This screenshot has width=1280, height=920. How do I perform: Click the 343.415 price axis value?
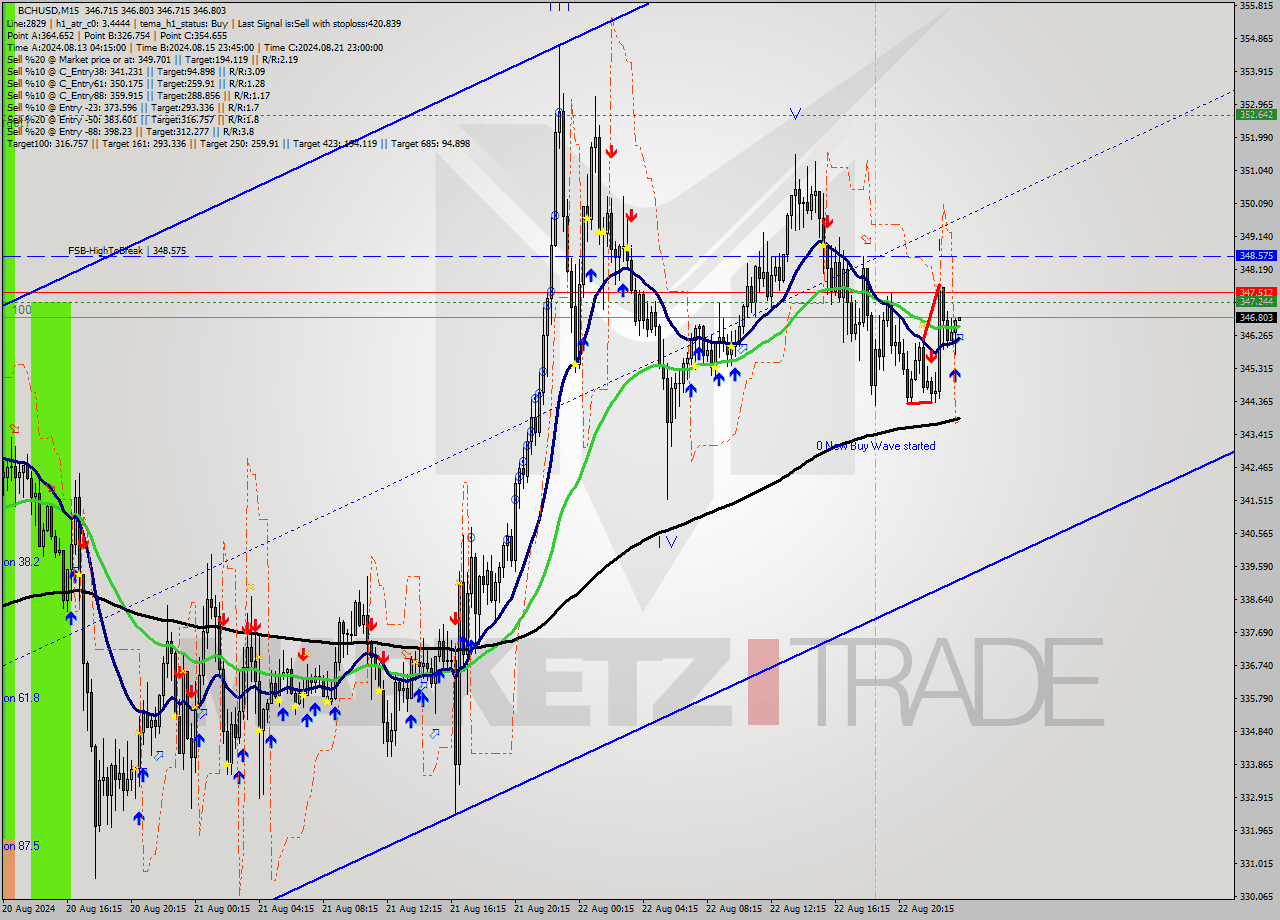tap(1256, 434)
